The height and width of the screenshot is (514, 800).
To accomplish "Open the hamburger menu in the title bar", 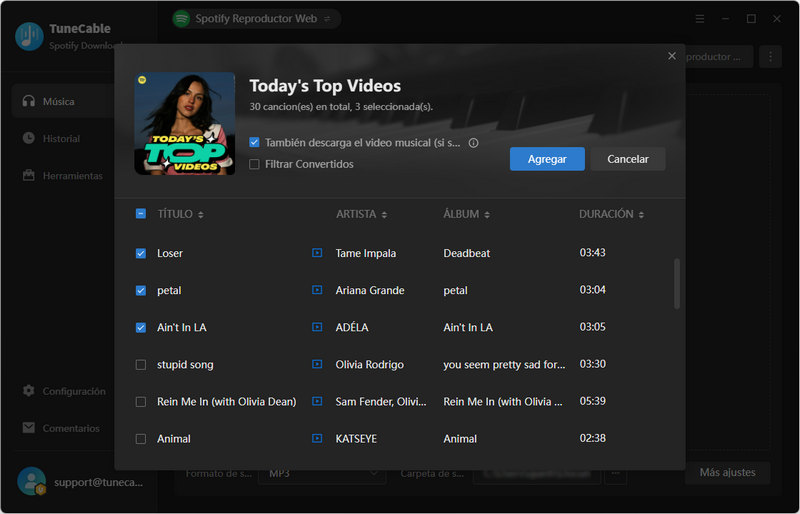I will [699, 19].
